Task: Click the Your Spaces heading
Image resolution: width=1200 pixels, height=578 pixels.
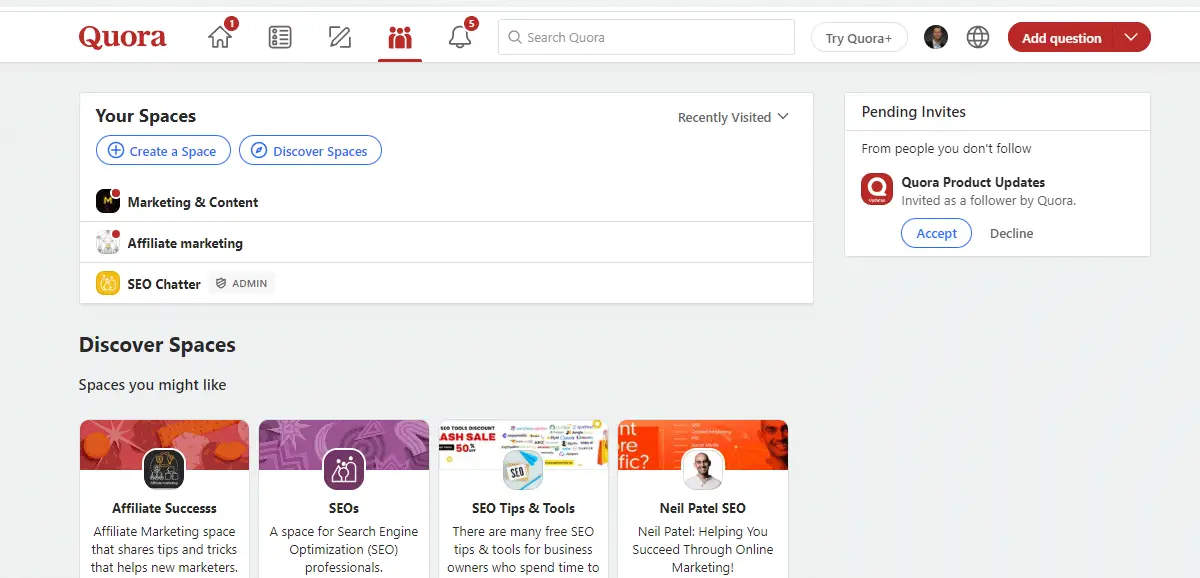Action: pos(146,116)
